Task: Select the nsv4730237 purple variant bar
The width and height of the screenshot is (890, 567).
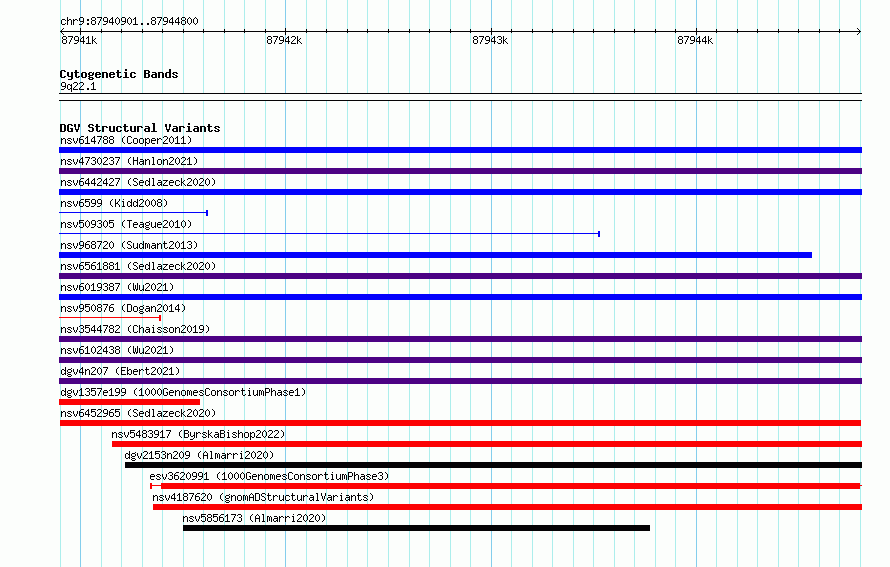Action: click(460, 171)
